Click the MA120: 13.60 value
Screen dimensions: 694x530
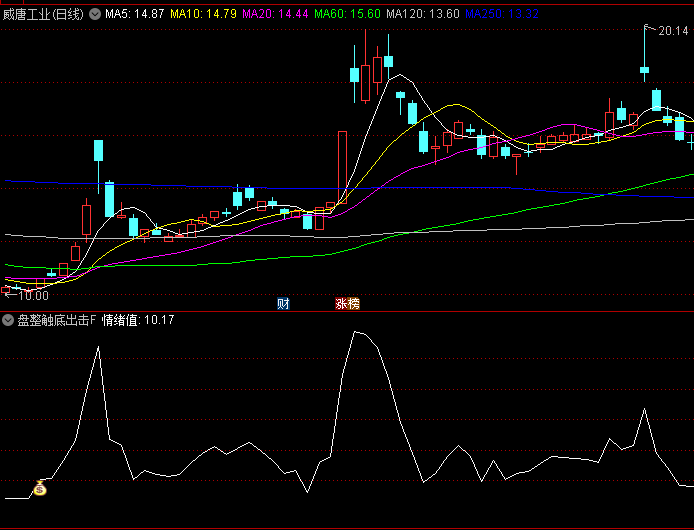423,14
